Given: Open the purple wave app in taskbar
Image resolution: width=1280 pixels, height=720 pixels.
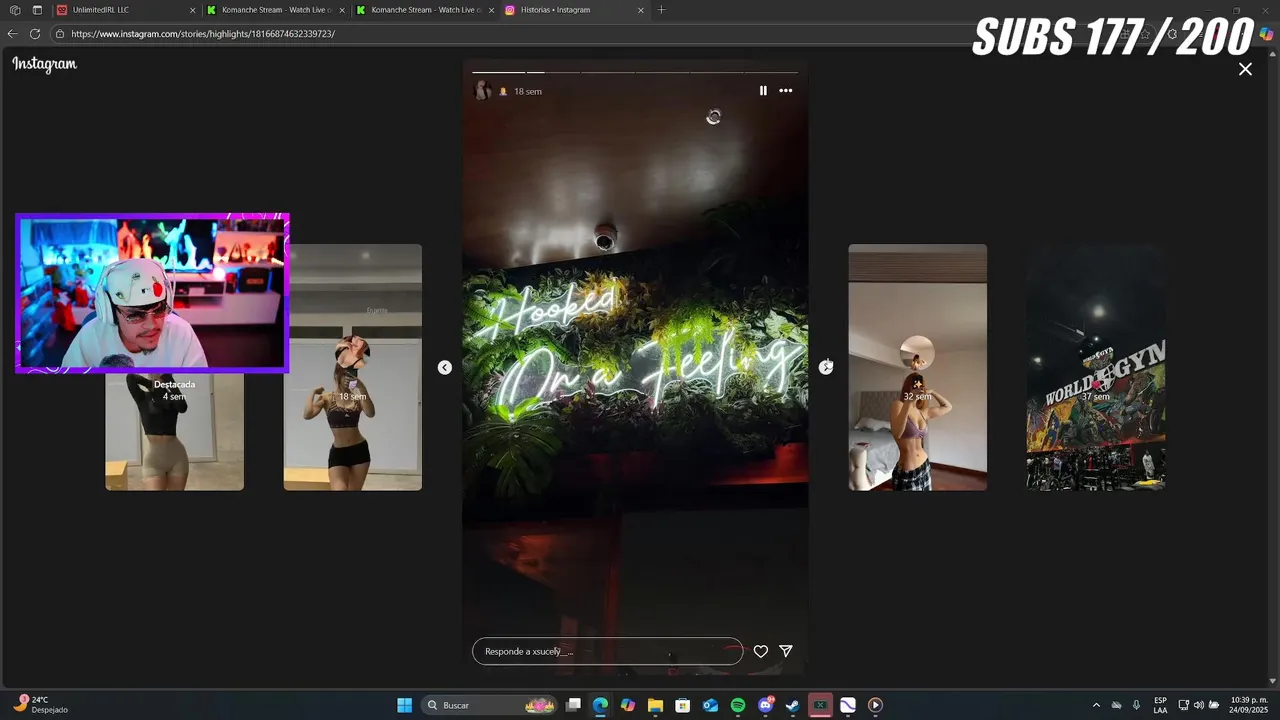Looking at the screenshot, I should pos(848,705).
